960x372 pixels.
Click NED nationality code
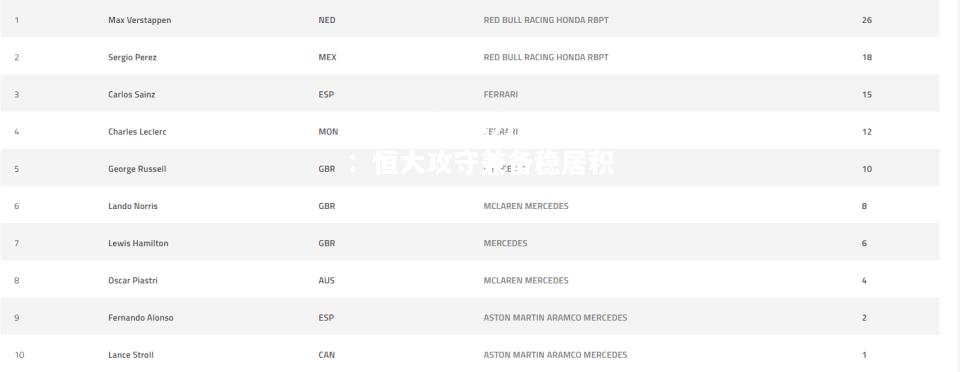(x=327, y=20)
